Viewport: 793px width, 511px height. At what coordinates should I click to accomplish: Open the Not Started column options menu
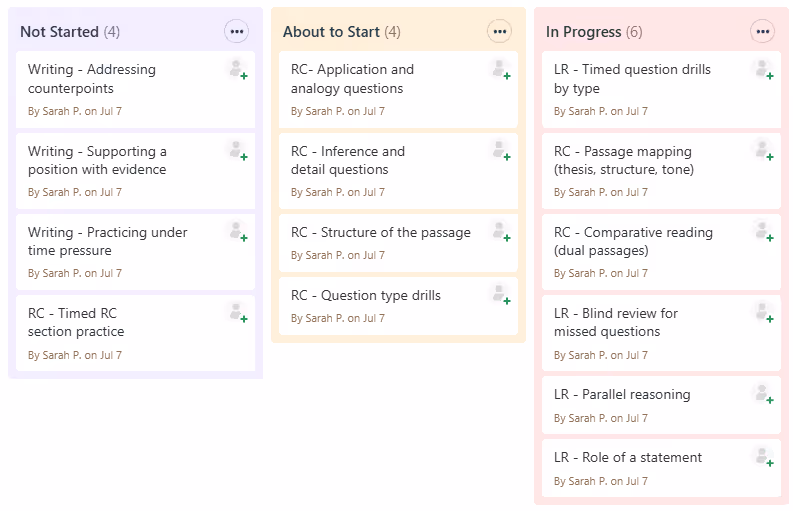point(237,32)
